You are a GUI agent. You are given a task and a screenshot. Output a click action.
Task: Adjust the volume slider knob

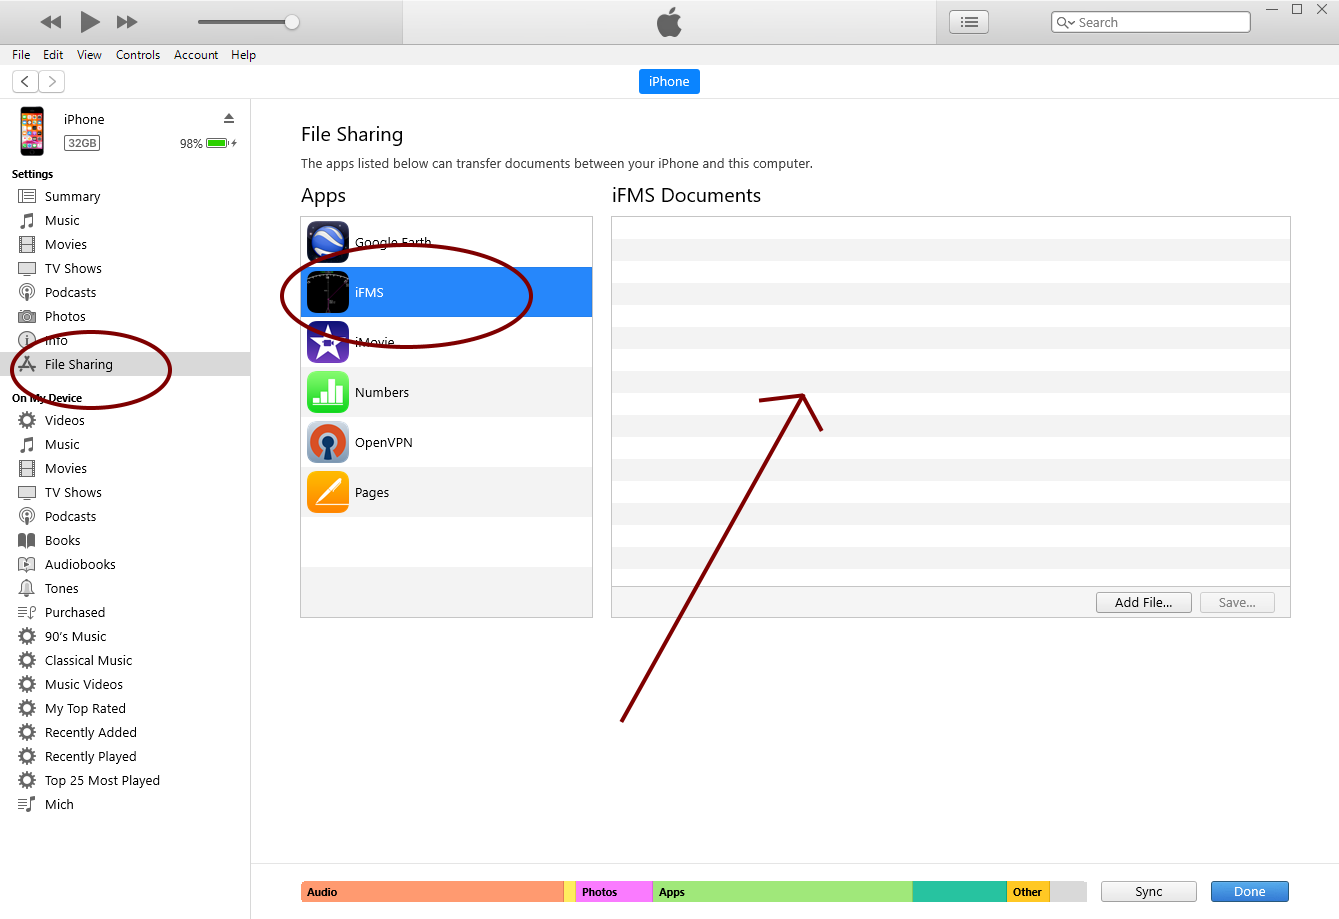[x=292, y=22]
